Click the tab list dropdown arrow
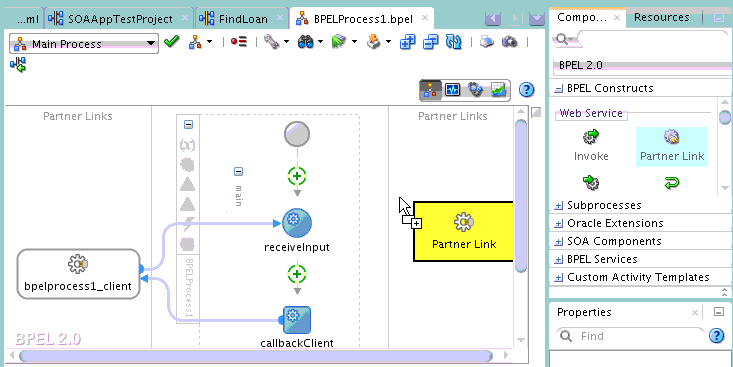Screen dimensions: 733x367 click(x=537, y=19)
